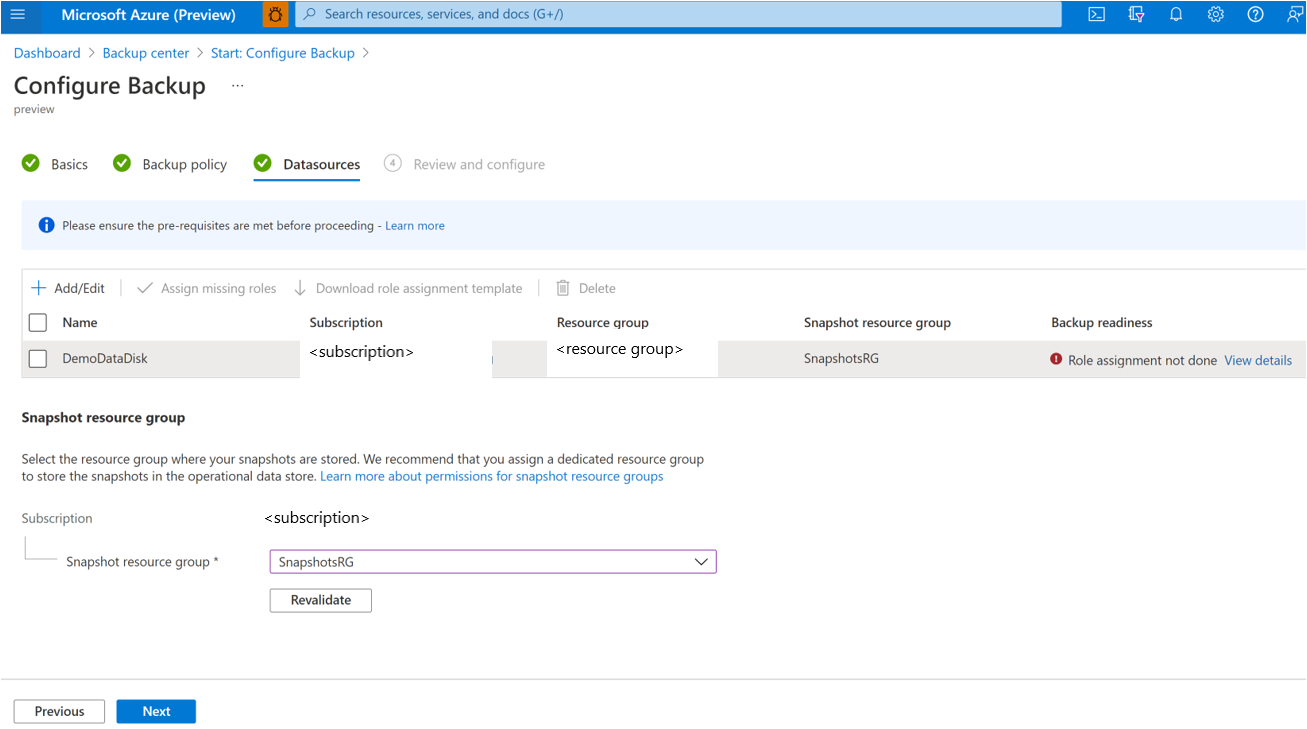
Task: Open portal settings gear
Action: point(1215,15)
